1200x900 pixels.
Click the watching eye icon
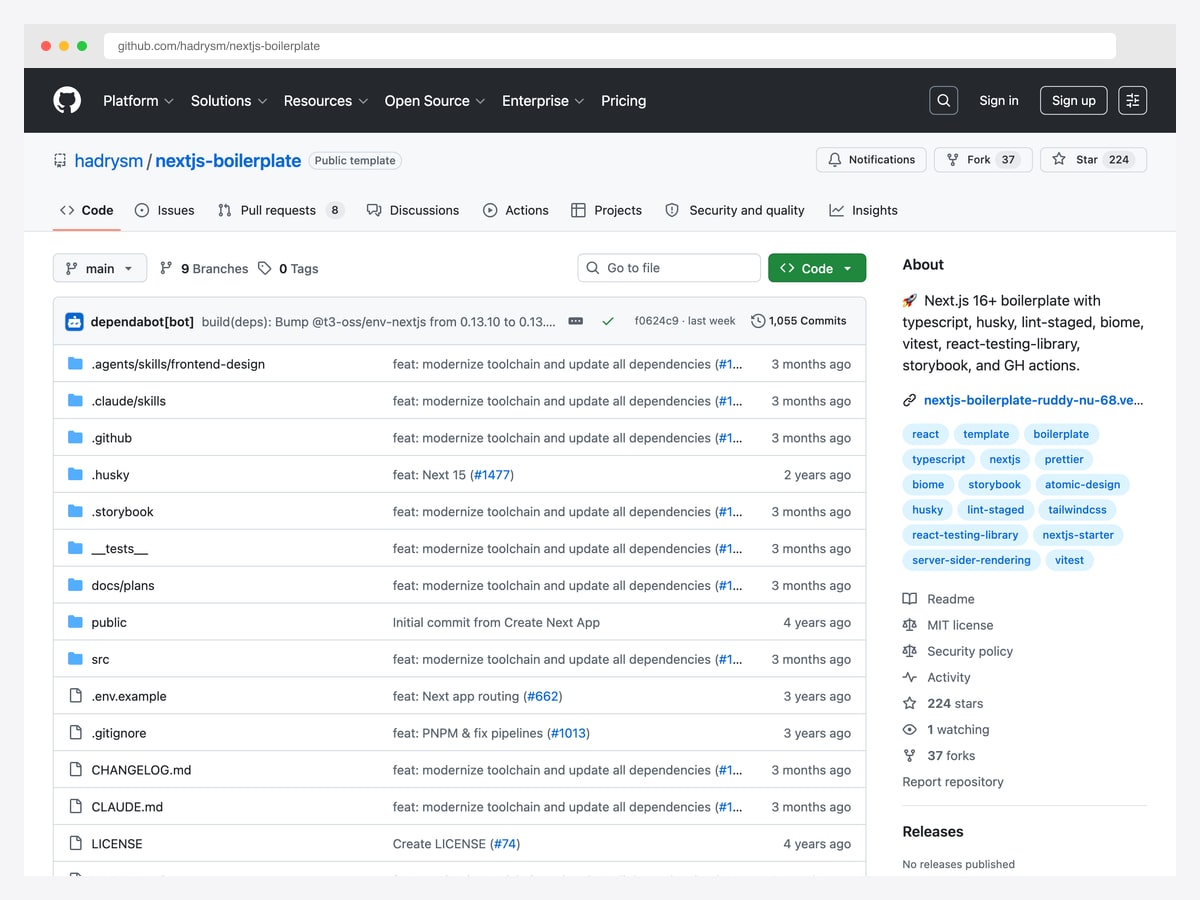tap(909, 730)
